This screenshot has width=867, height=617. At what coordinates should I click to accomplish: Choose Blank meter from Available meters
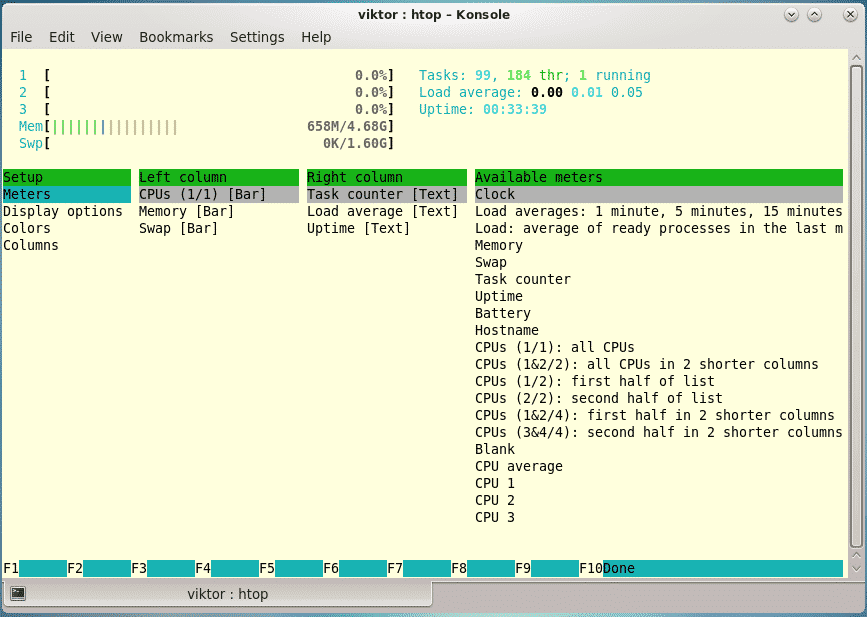tap(494, 449)
